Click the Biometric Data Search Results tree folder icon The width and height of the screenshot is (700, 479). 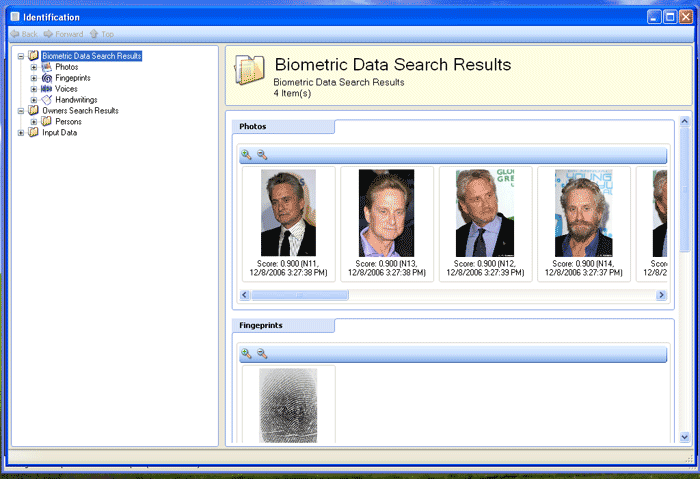coord(33,56)
